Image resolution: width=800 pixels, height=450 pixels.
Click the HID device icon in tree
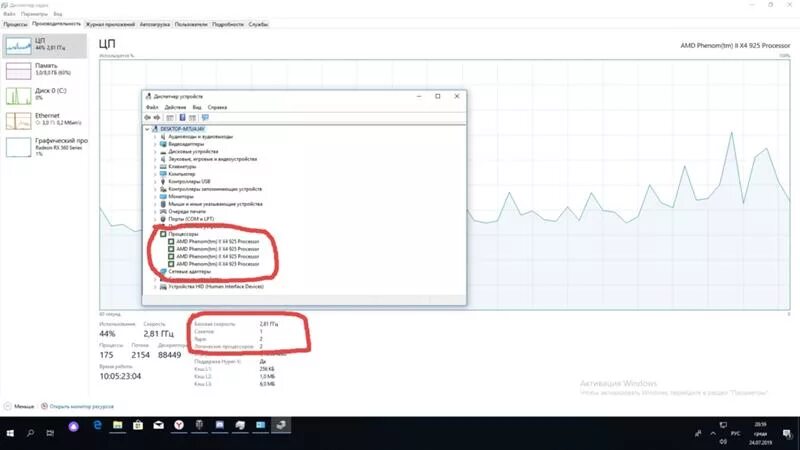[x=163, y=287]
